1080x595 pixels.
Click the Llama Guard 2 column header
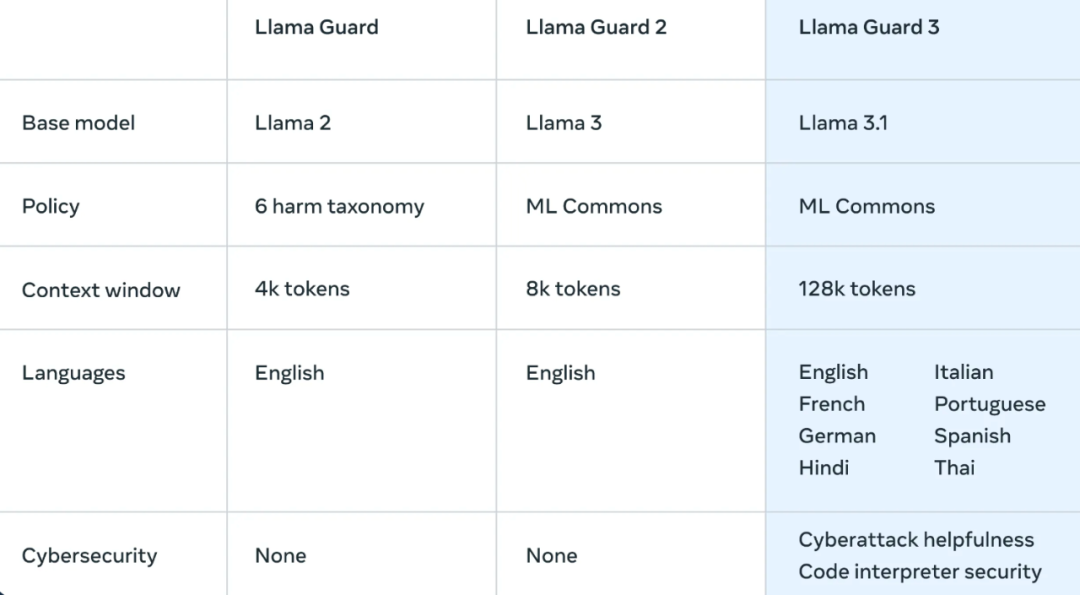point(596,28)
